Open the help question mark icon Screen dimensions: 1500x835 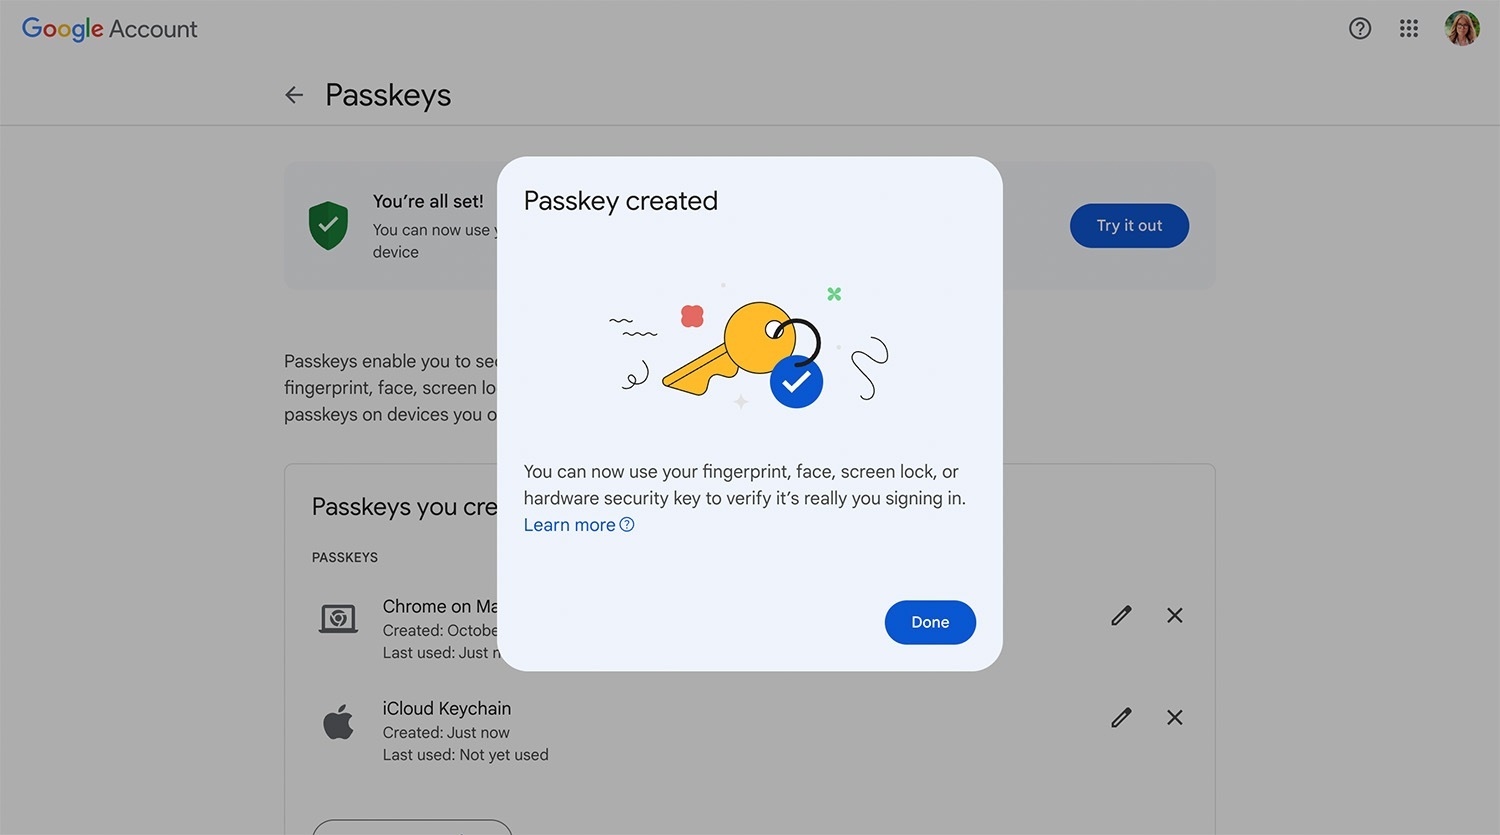click(x=1360, y=28)
